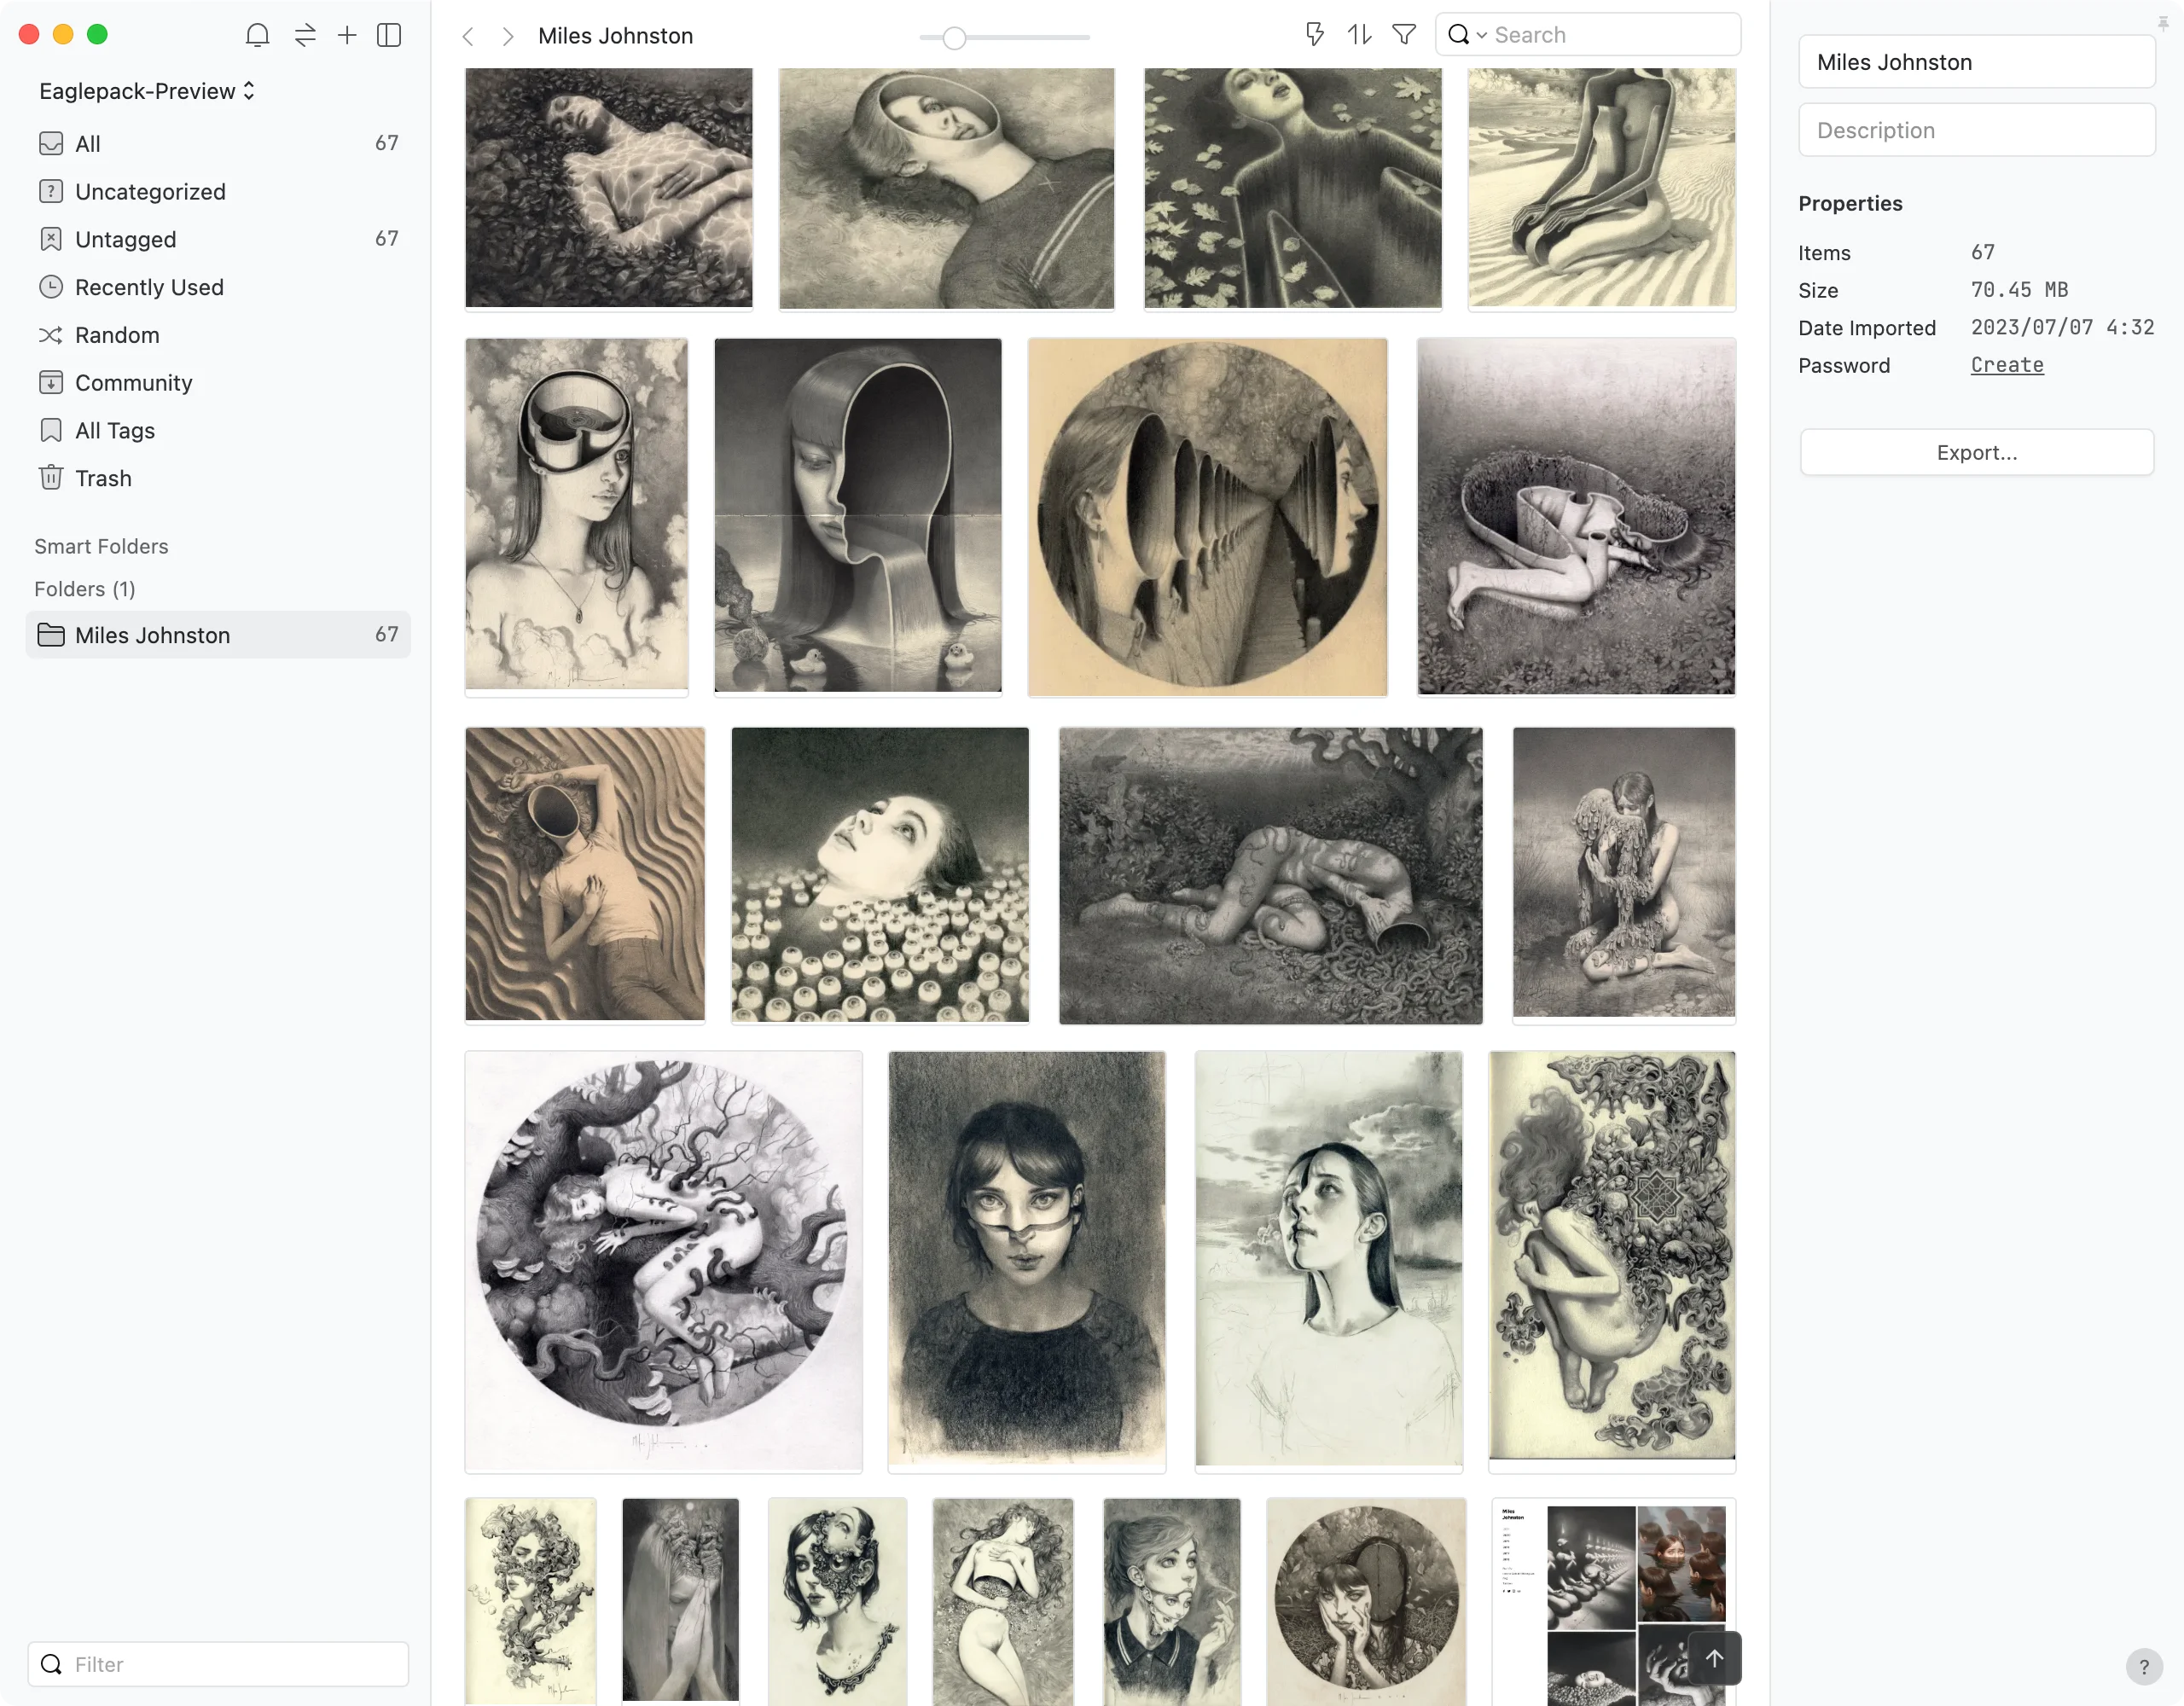Go back with the left chevron

(x=468, y=36)
